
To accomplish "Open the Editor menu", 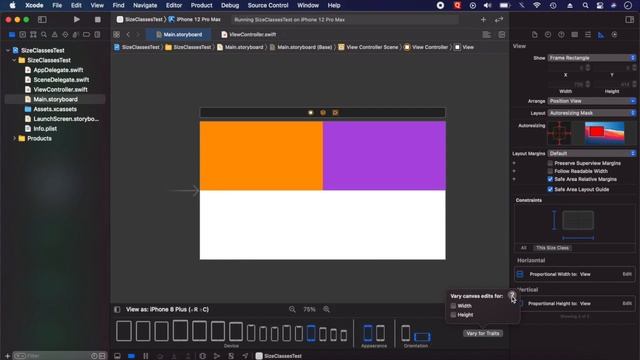I will [174, 5].
